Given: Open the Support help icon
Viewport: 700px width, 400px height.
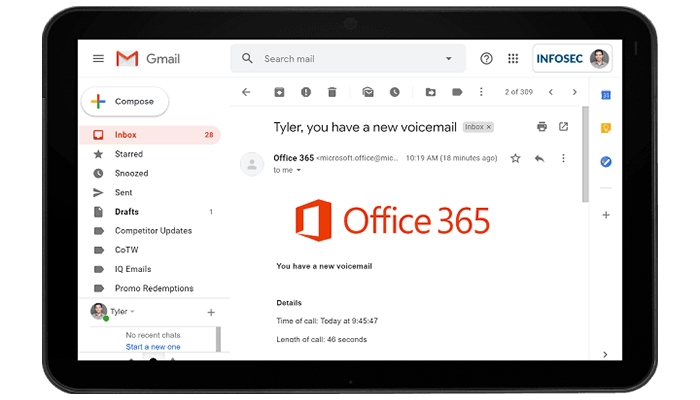Looking at the screenshot, I should [x=486, y=58].
